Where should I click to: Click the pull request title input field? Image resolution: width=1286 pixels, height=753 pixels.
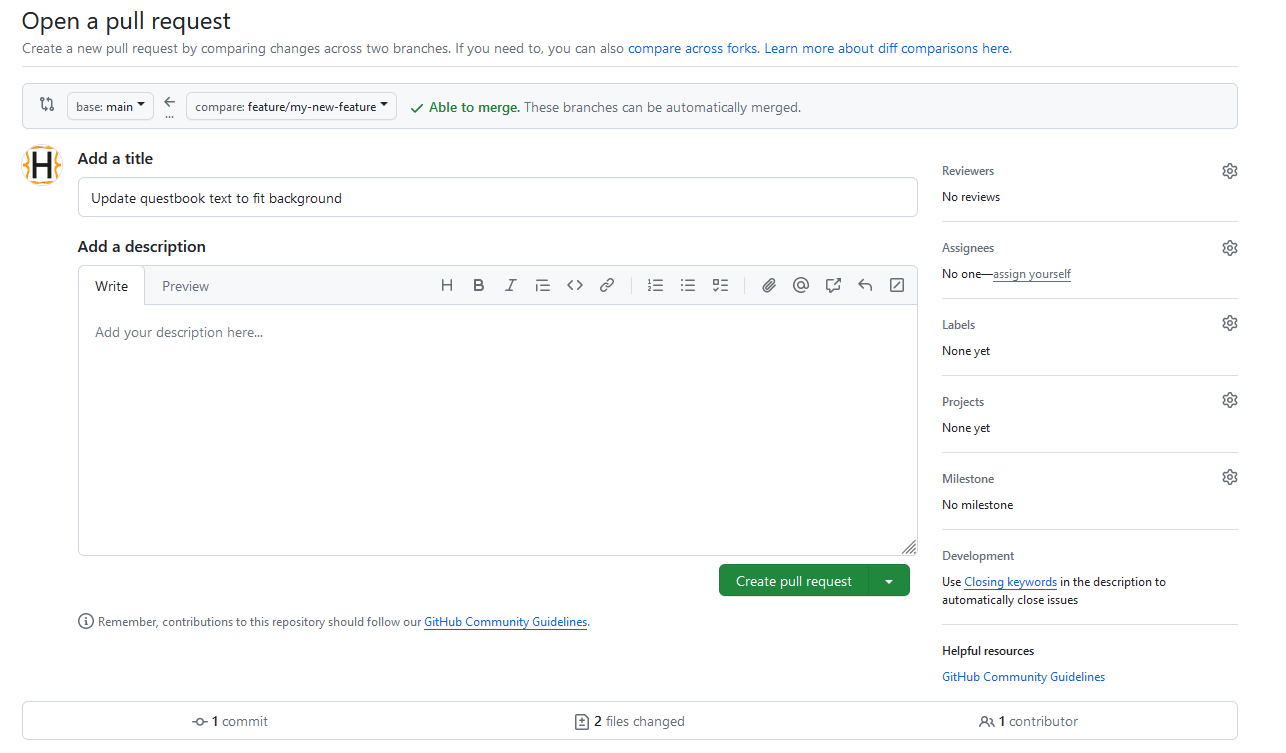pyautogui.click(x=498, y=198)
